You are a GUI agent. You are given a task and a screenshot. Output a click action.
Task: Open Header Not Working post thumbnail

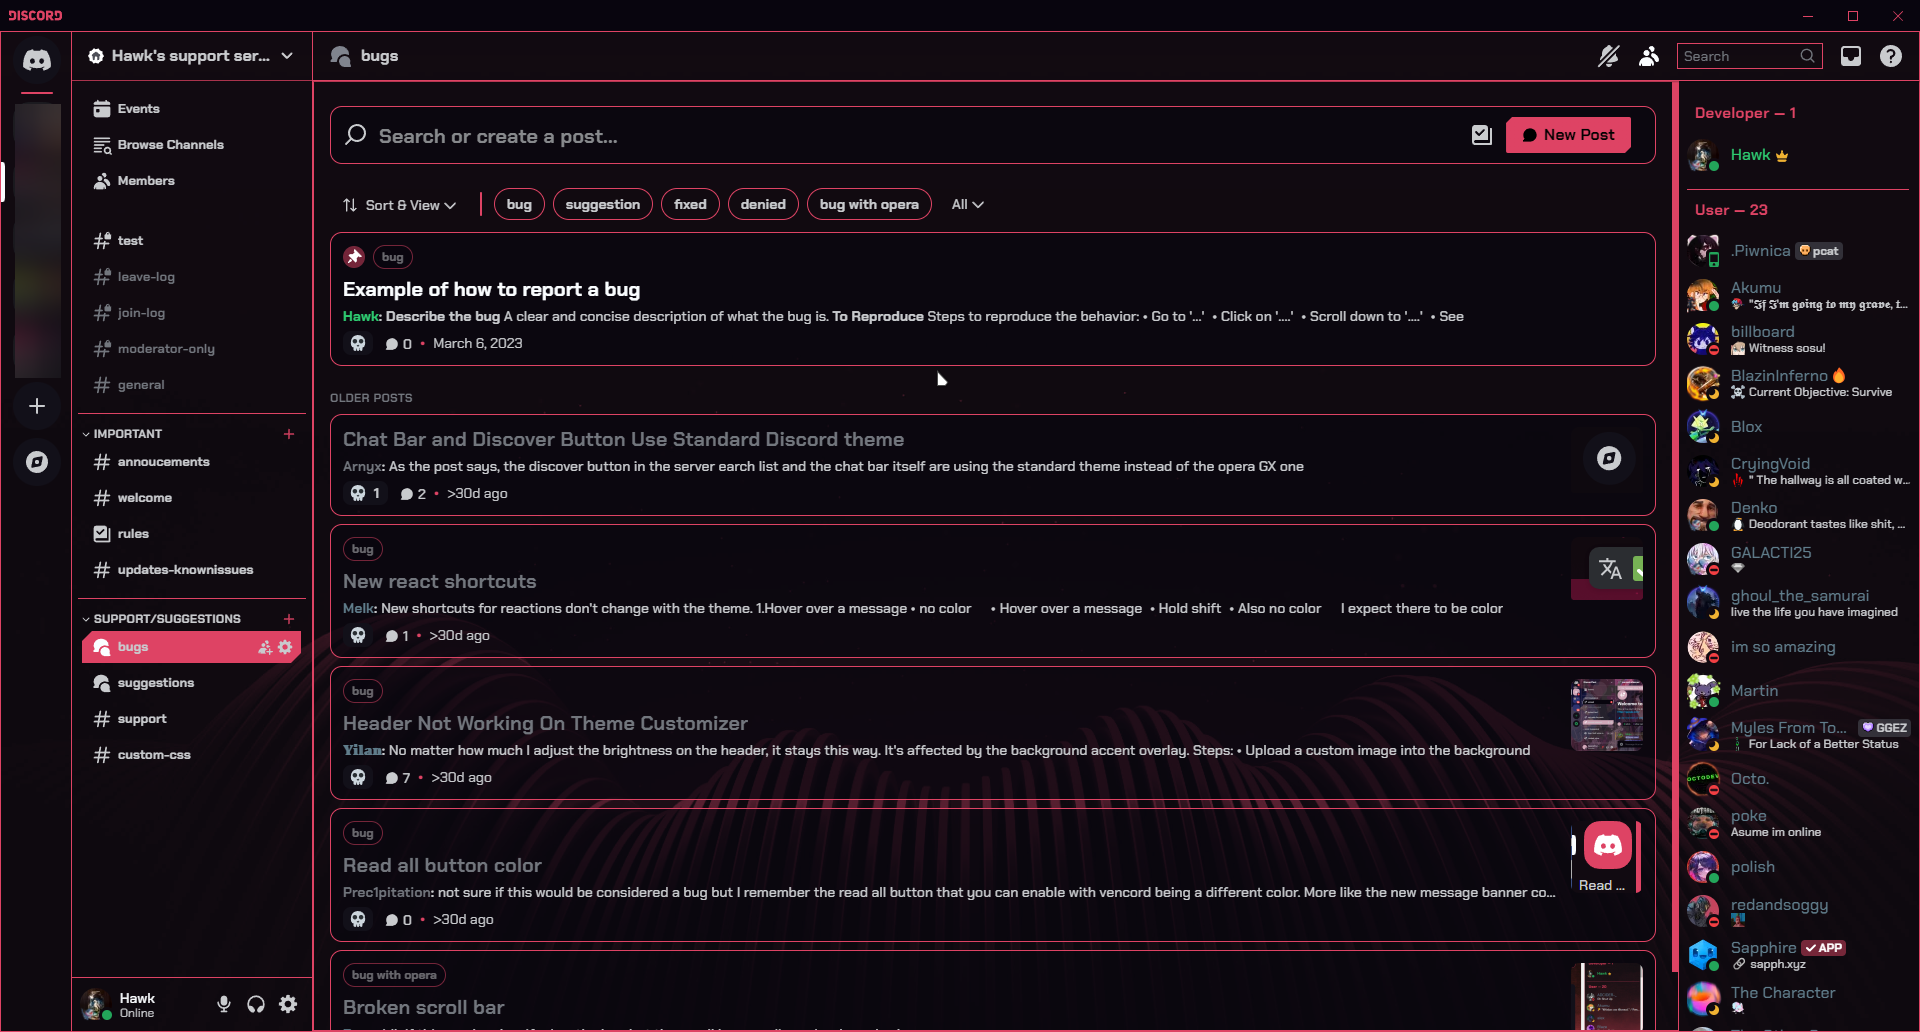pyautogui.click(x=1607, y=715)
